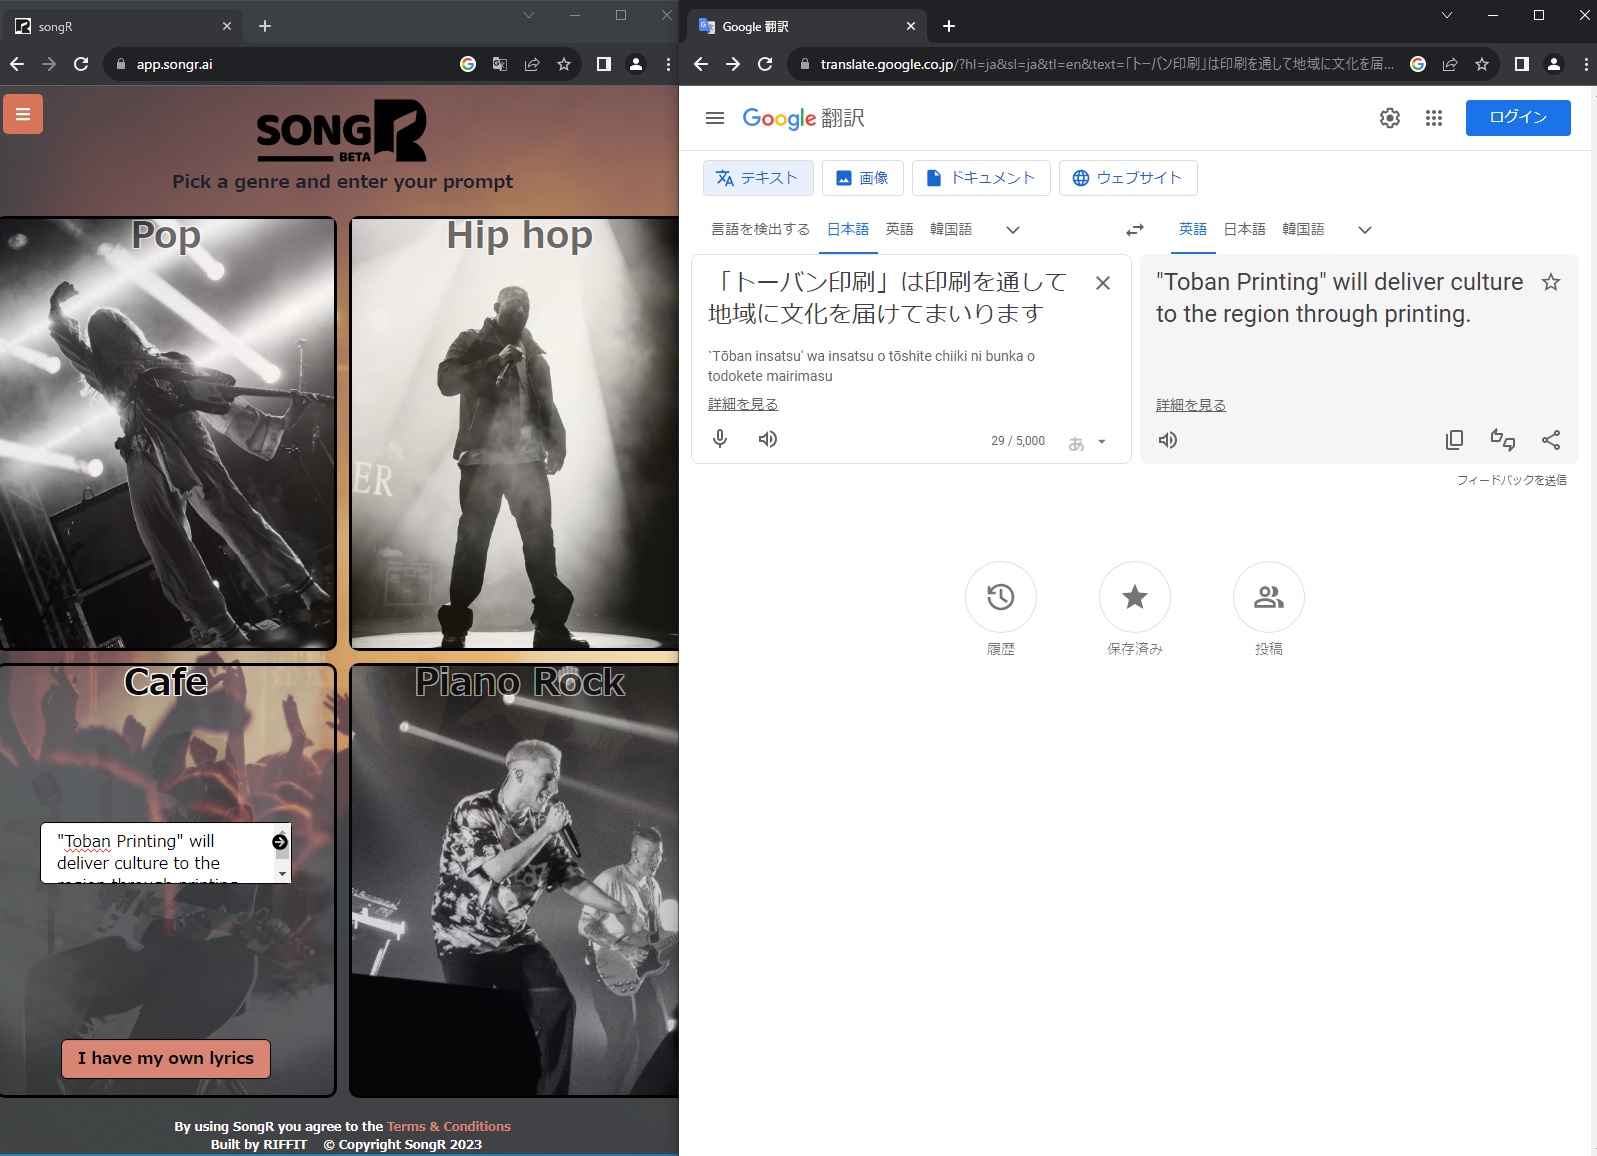
Task: Select ドキュメント translation mode
Action: point(981,178)
